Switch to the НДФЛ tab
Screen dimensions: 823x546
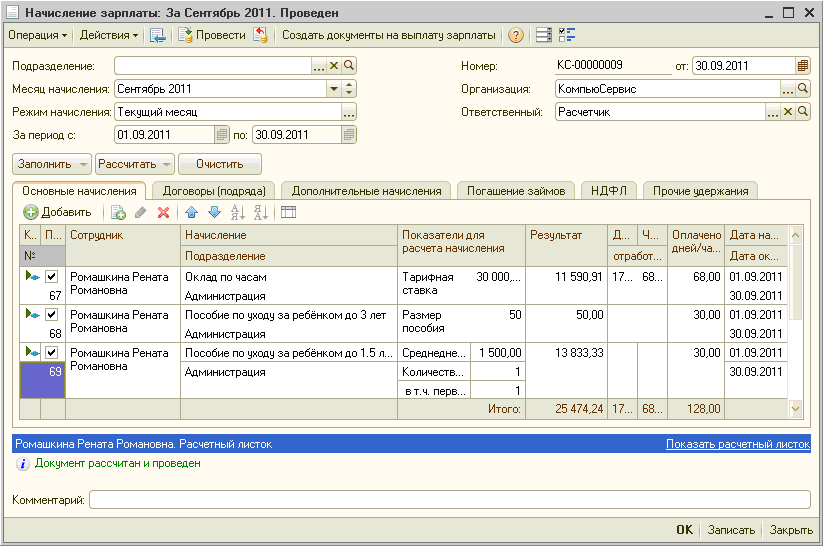coord(609,191)
